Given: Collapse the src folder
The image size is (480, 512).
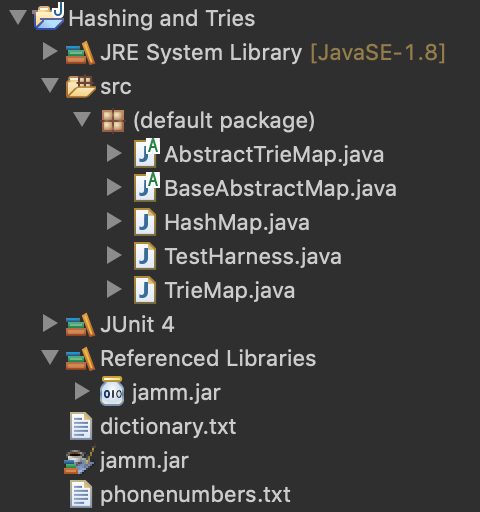Looking at the screenshot, I should click(x=50, y=85).
